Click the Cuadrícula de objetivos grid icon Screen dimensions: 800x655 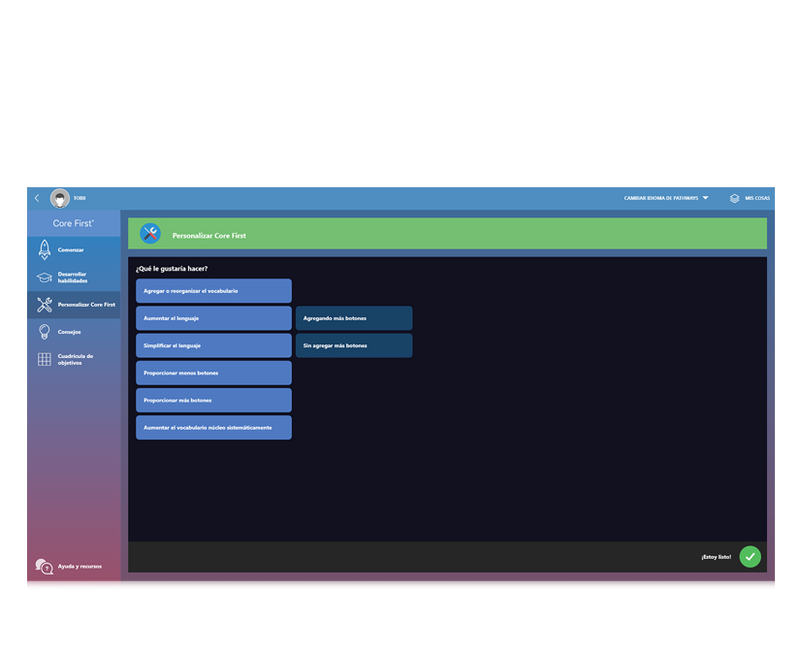pos(44,359)
